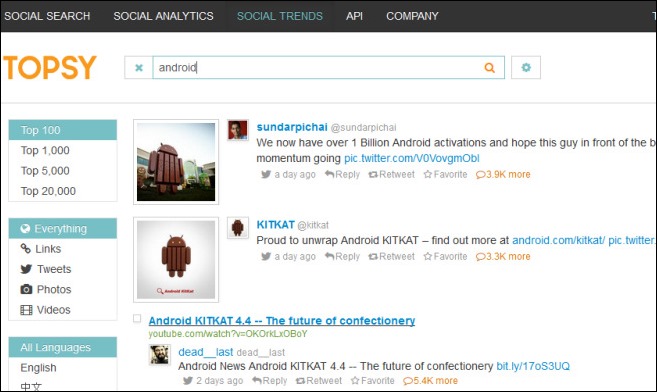657x392 pixels.
Task: Click '2 days ago' timestamp
Action: 220,381
